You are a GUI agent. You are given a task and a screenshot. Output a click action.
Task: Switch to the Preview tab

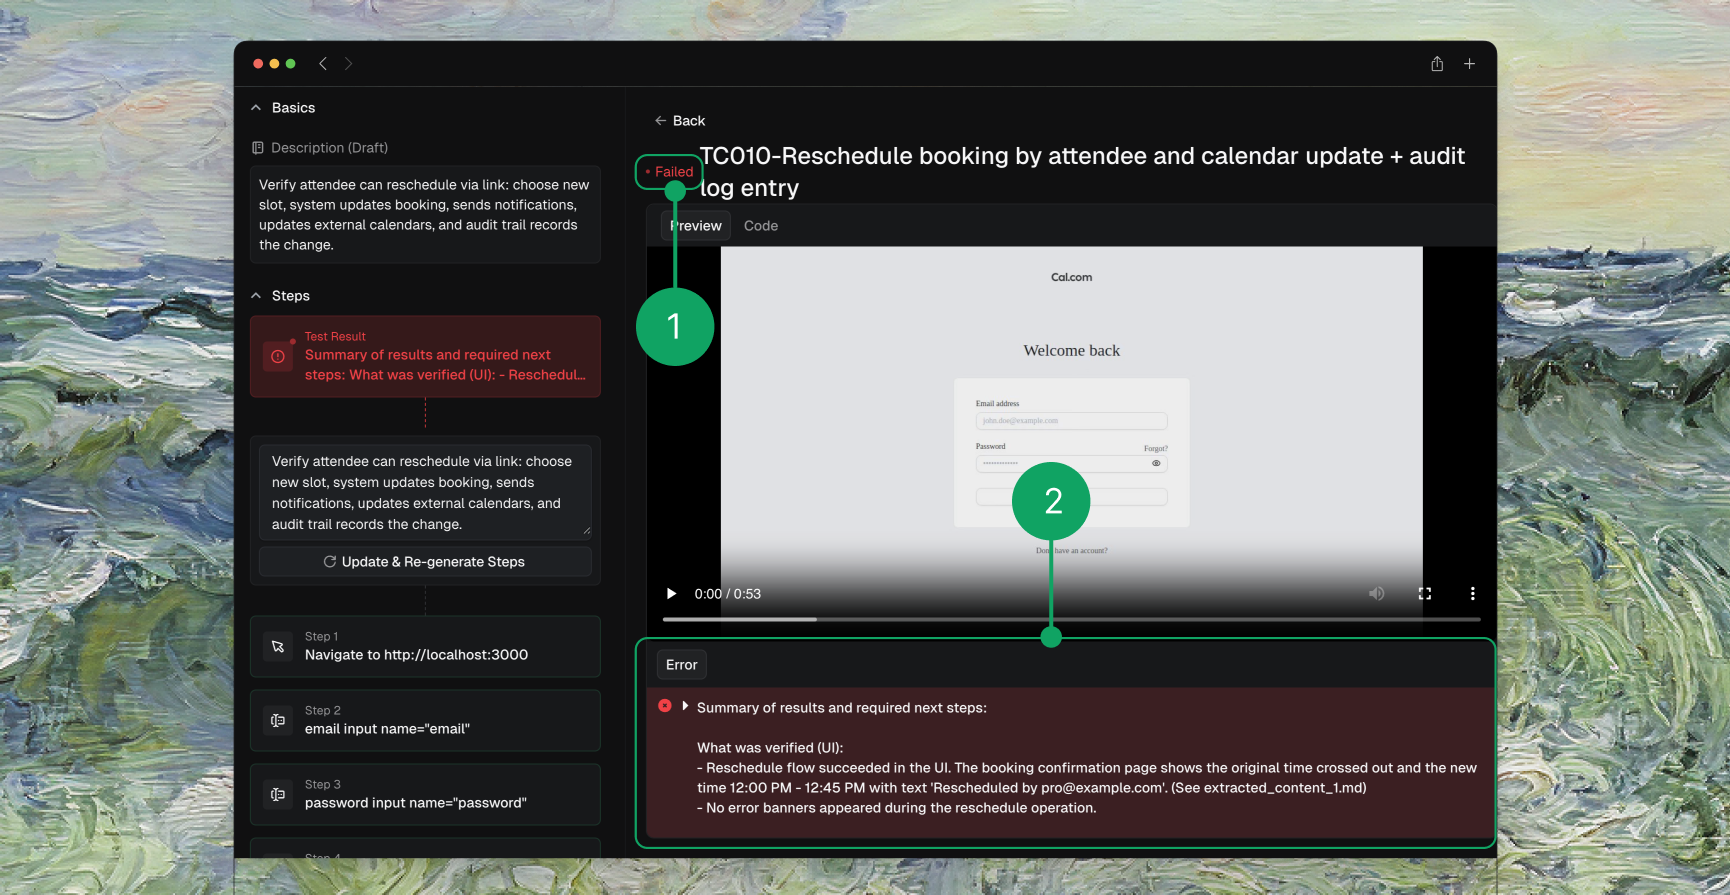(x=695, y=226)
